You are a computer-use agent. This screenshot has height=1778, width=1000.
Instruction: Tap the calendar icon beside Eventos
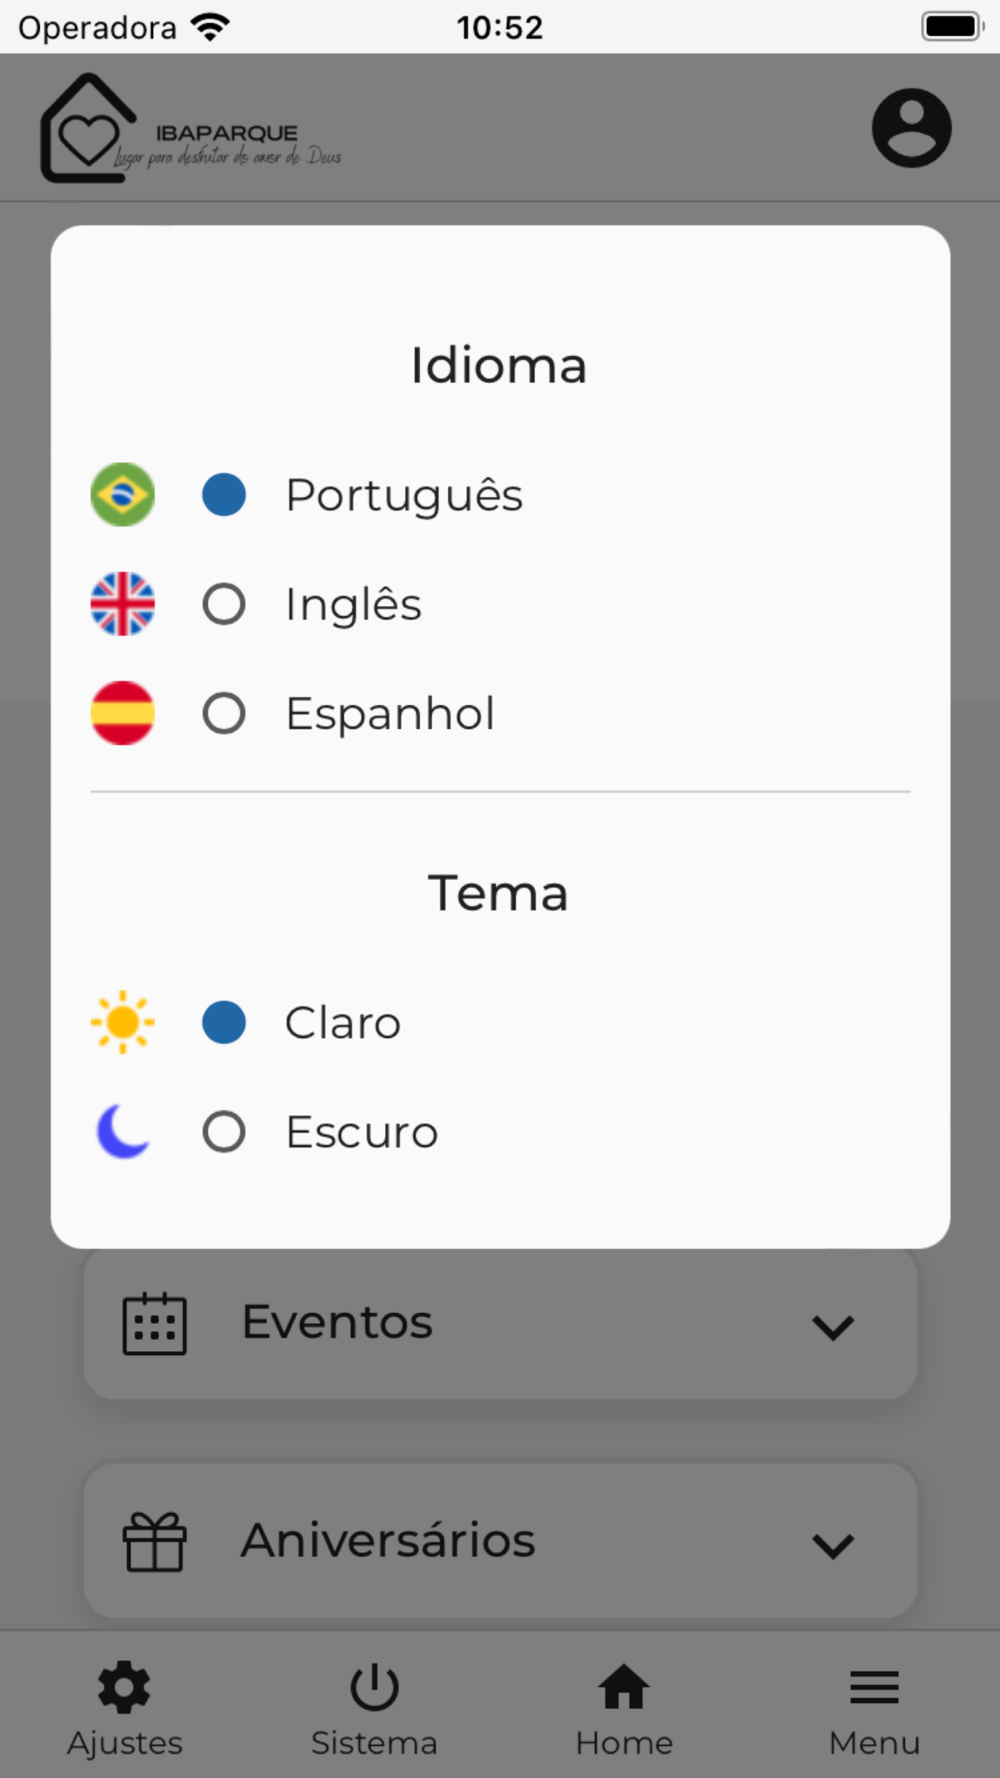pos(154,1323)
